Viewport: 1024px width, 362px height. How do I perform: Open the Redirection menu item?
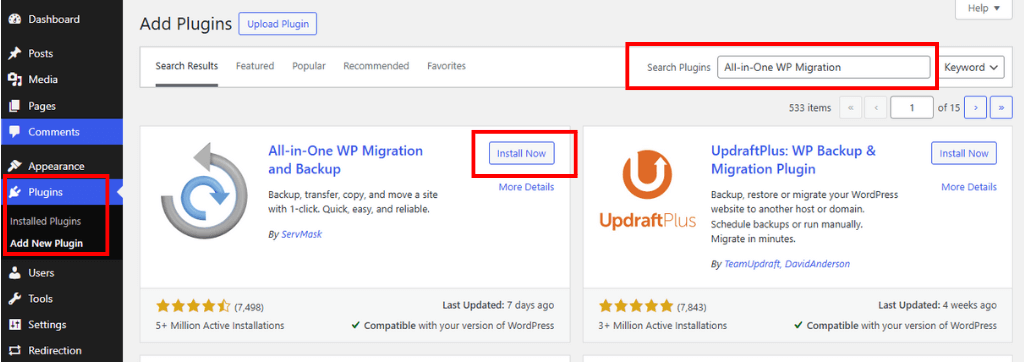pyautogui.click(x=61, y=350)
